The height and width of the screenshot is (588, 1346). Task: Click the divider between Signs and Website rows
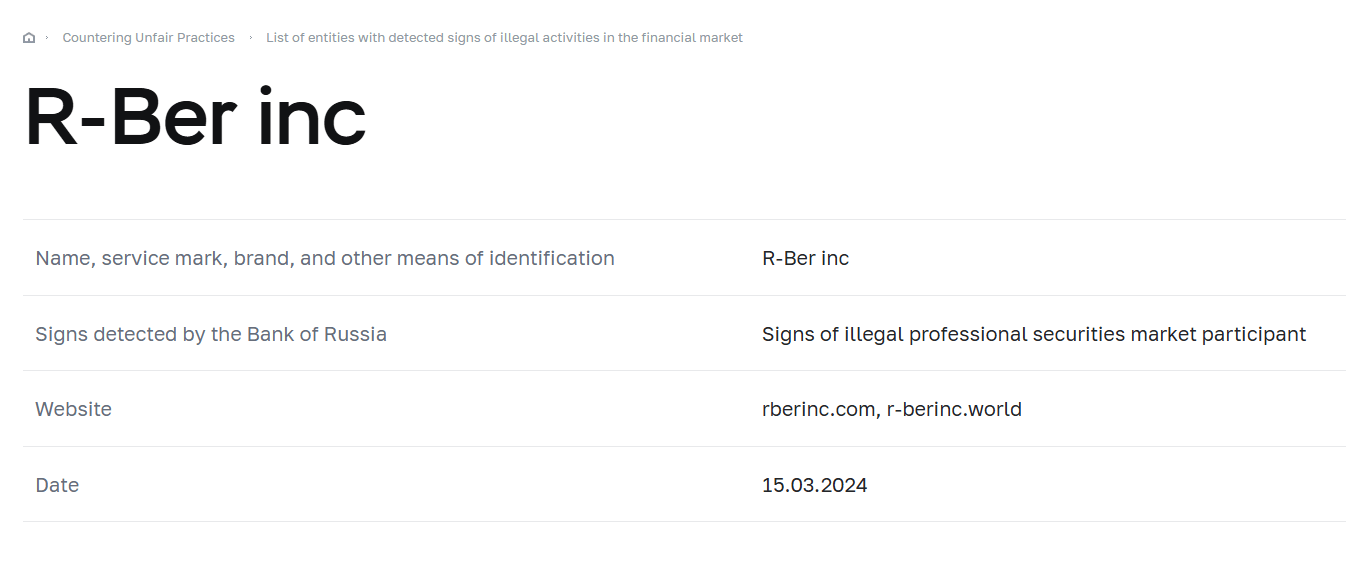(x=684, y=370)
